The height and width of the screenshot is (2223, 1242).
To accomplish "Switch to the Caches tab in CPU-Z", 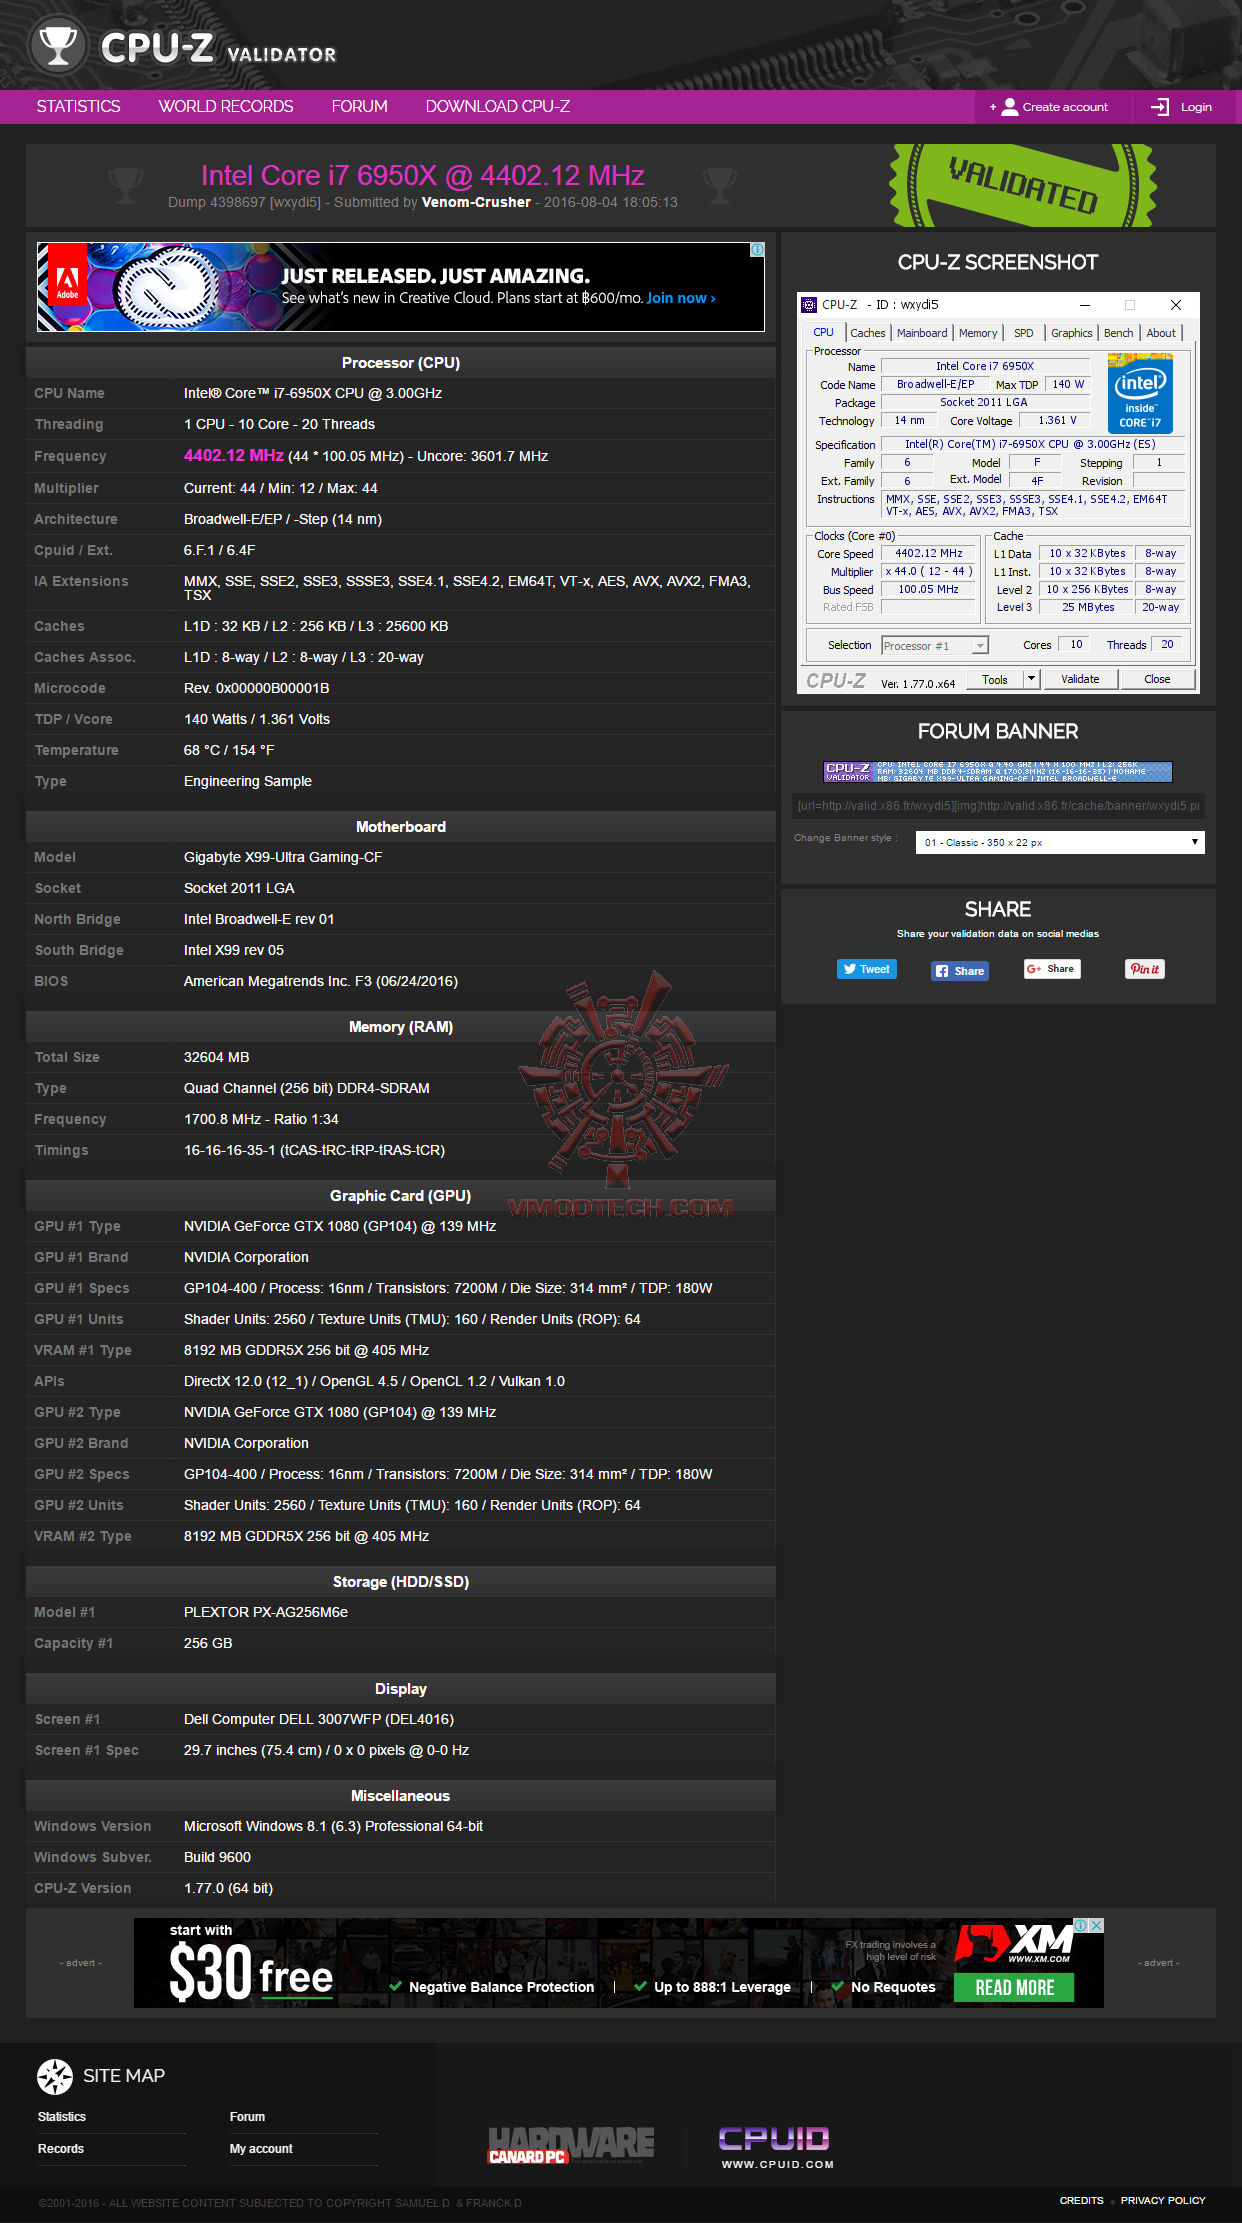I will coord(868,333).
